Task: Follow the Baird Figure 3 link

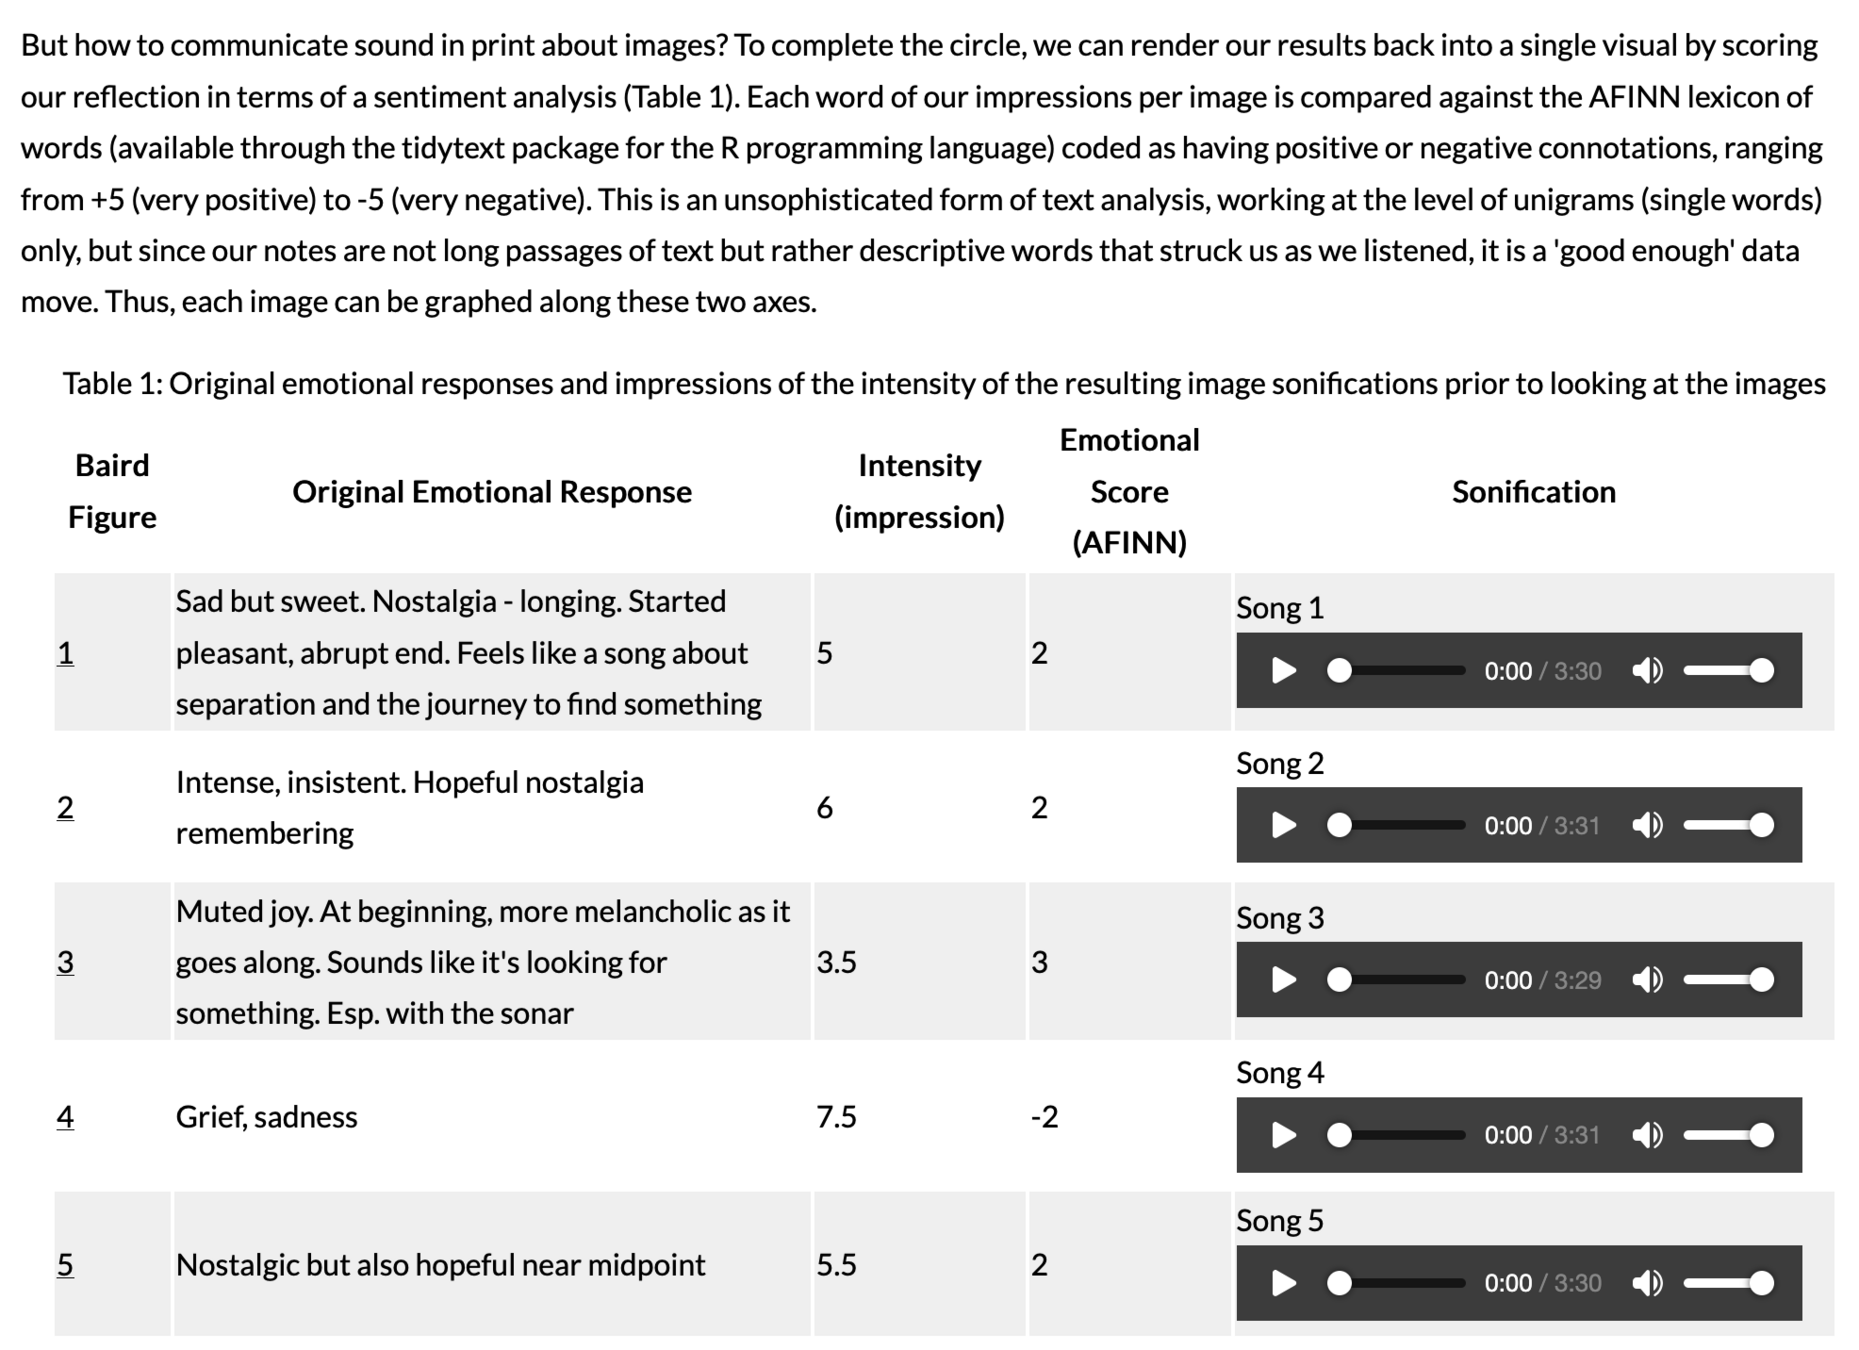Action: tap(65, 962)
